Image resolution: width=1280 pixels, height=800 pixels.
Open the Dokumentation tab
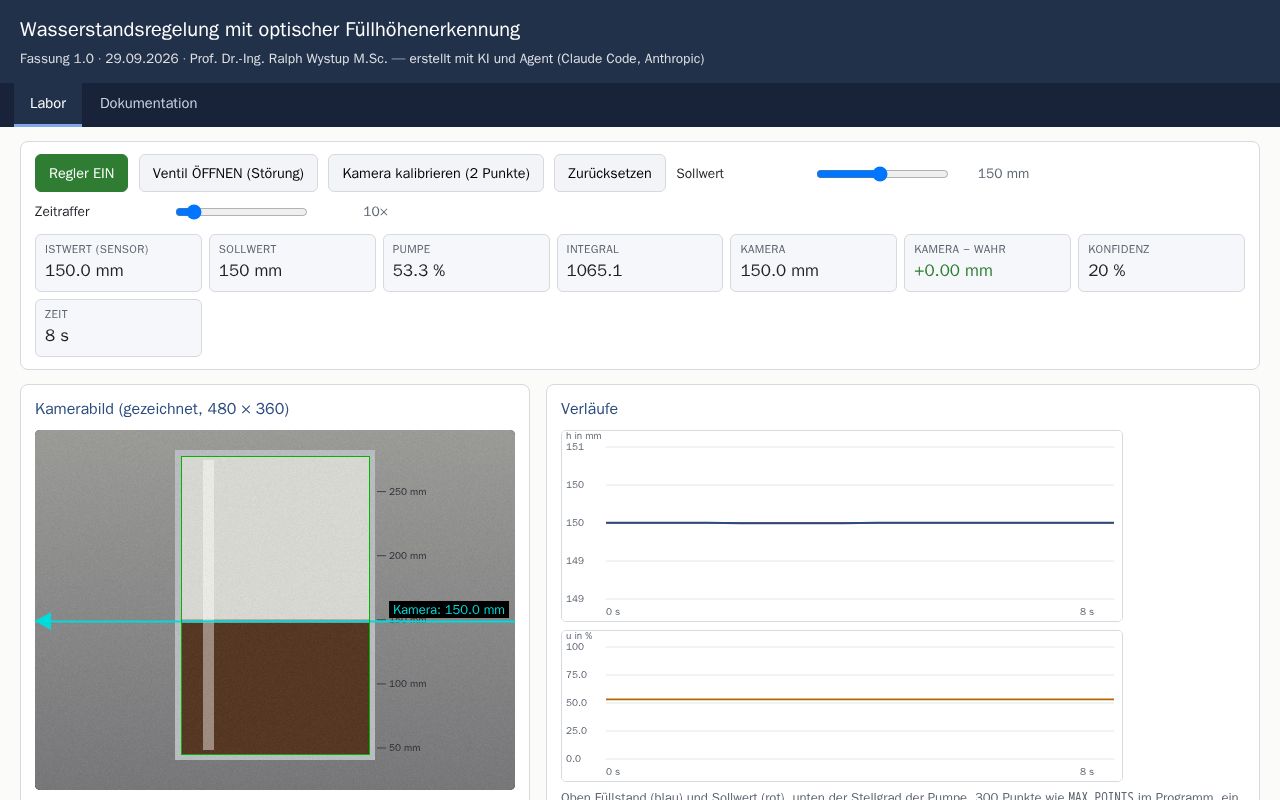[149, 104]
